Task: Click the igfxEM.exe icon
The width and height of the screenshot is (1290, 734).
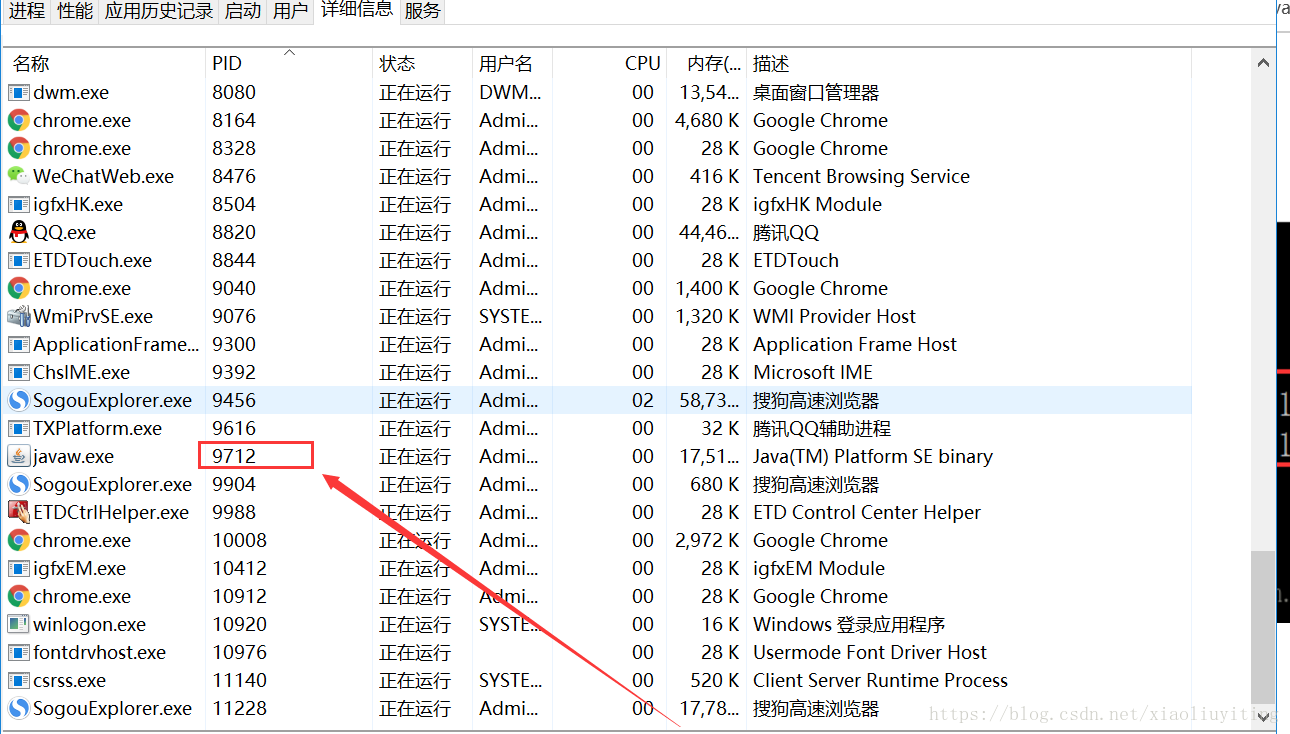Action: click(18, 568)
